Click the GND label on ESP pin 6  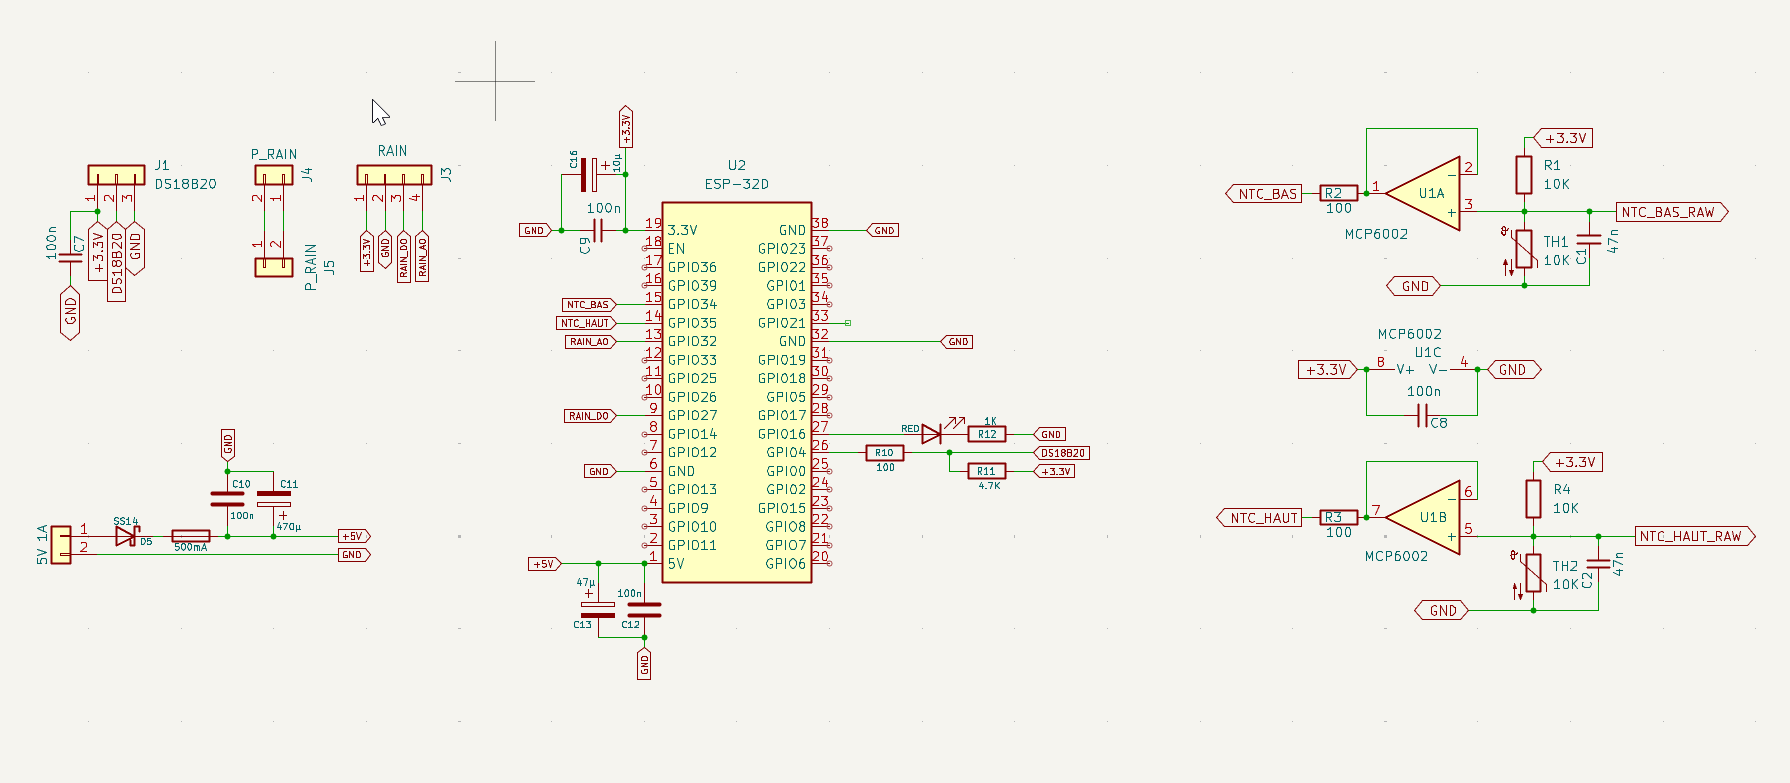click(x=600, y=471)
